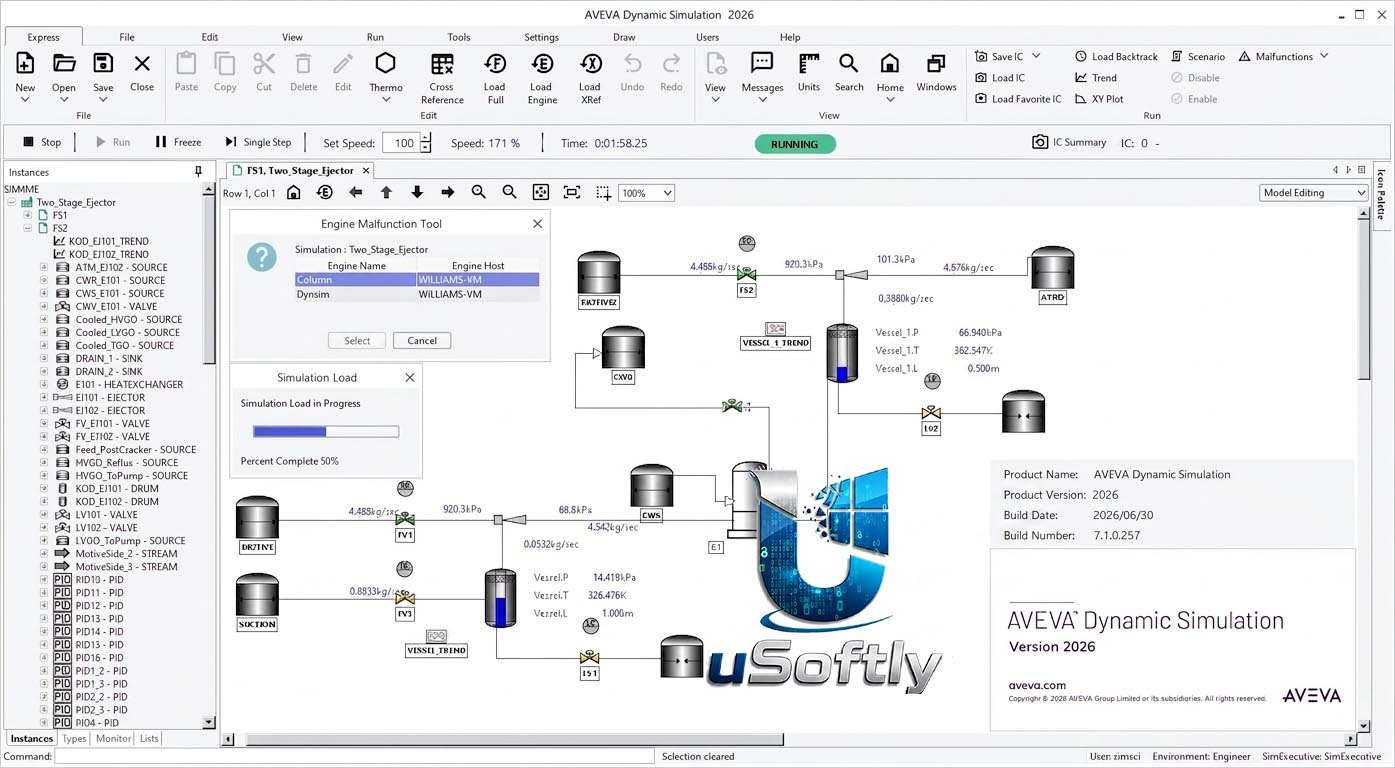Click the Command input field
The width and height of the screenshot is (1395, 768).
[354, 757]
